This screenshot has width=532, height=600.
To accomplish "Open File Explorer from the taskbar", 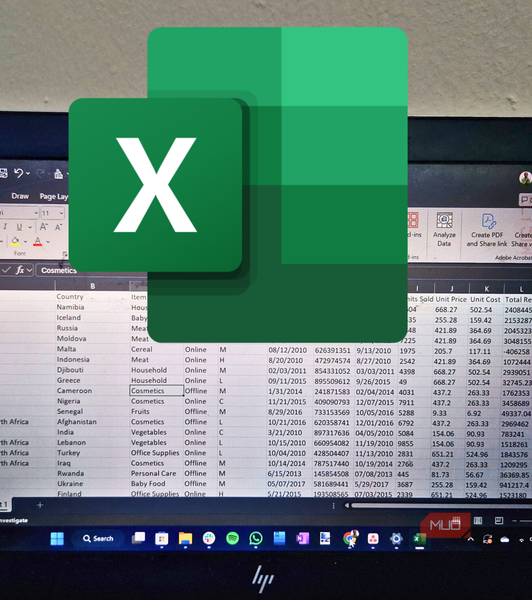I will click(185, 538).
